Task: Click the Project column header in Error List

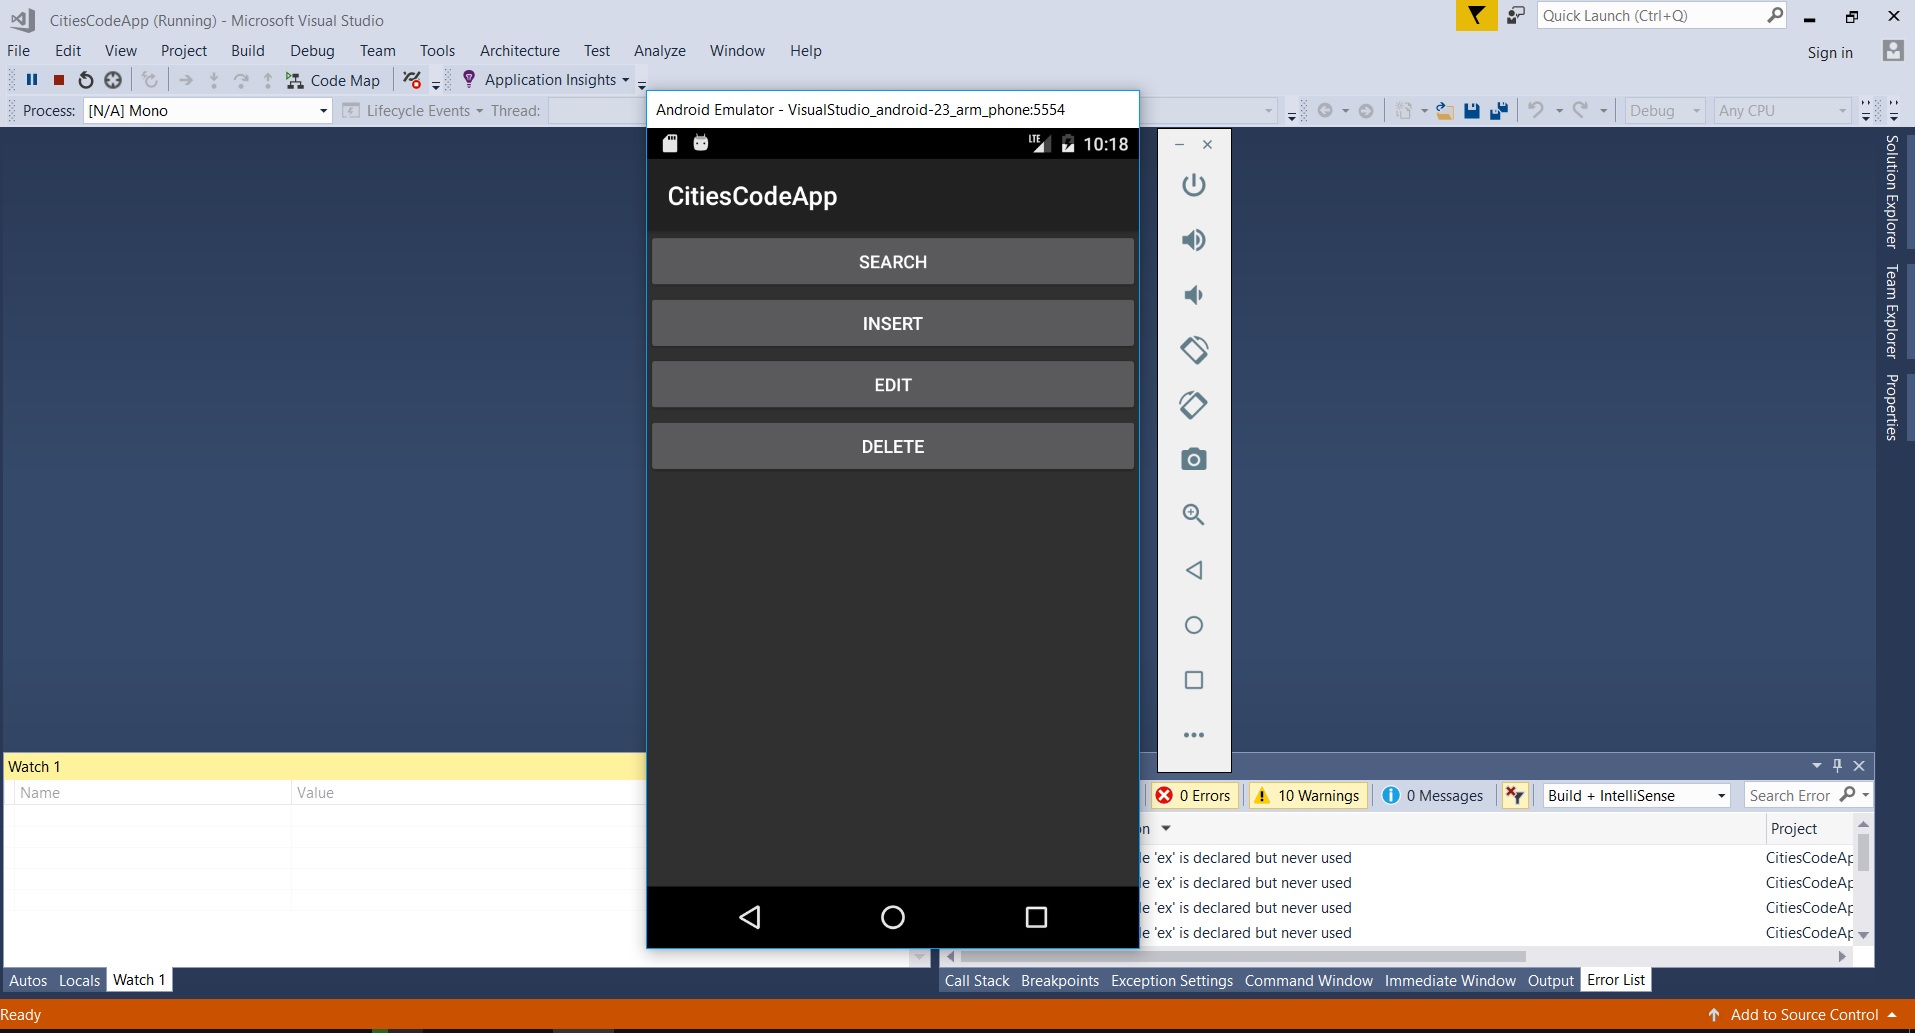Action: pos(1808,829)
